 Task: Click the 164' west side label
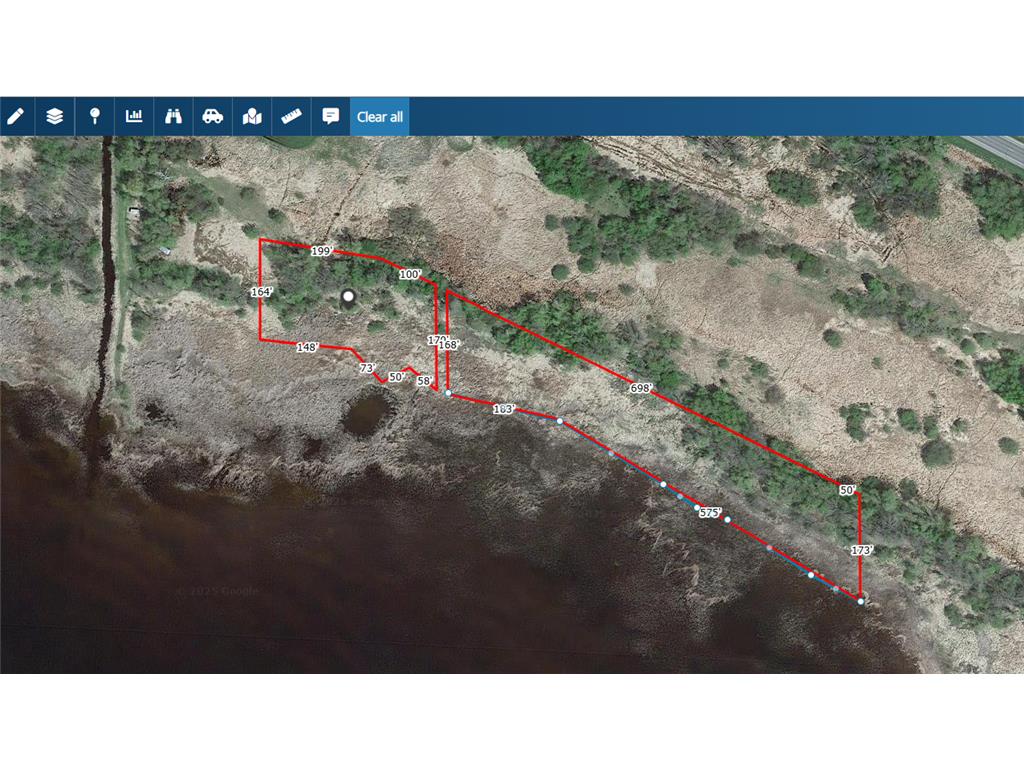click(x=261, y=292)
